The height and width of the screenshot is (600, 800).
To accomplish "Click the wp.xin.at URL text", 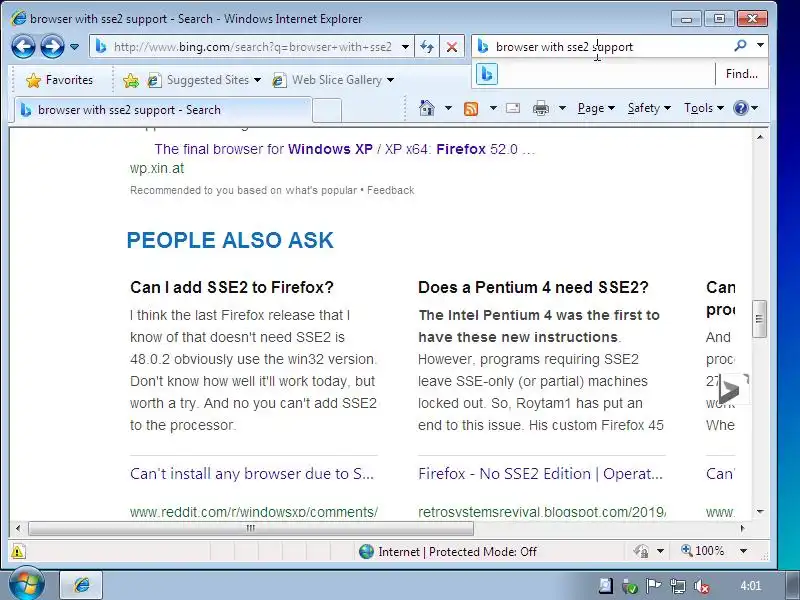I will click(x=157, y=168).
